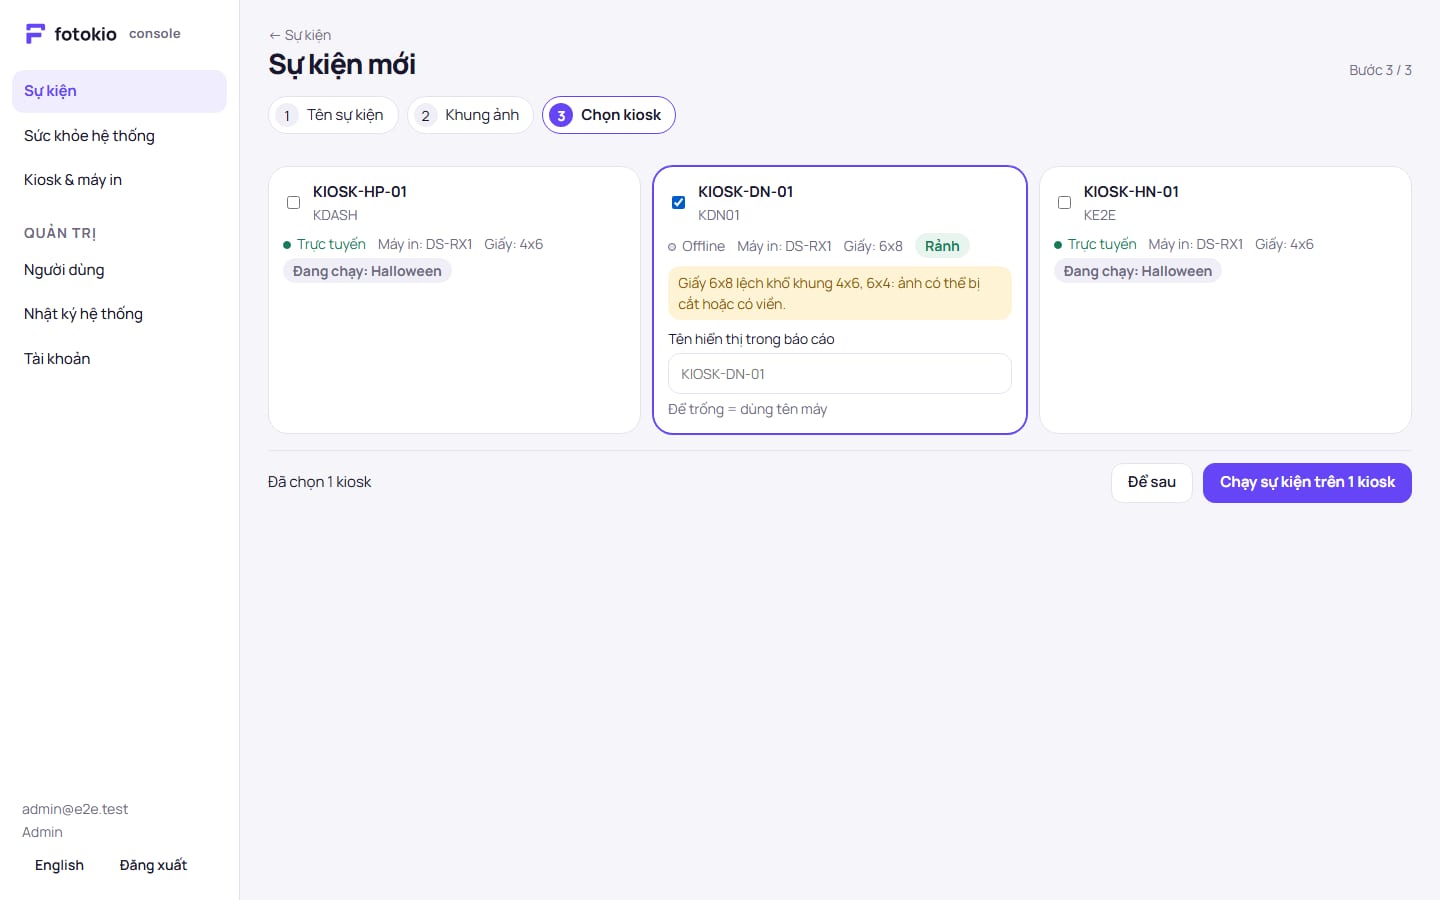Screen dimensions: 1440x900
Task: Click the Bước 3 / 3 step indicator
Action: [1380, 70]
